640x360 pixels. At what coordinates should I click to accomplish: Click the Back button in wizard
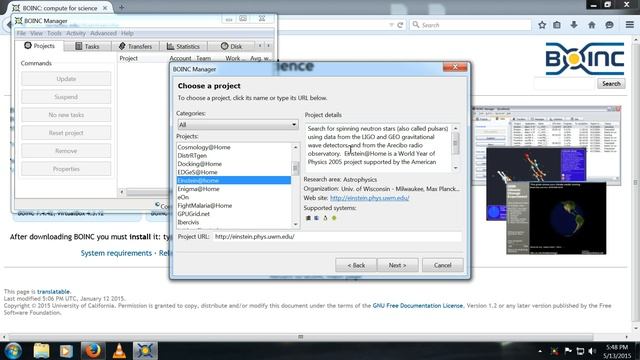[356, 265]
